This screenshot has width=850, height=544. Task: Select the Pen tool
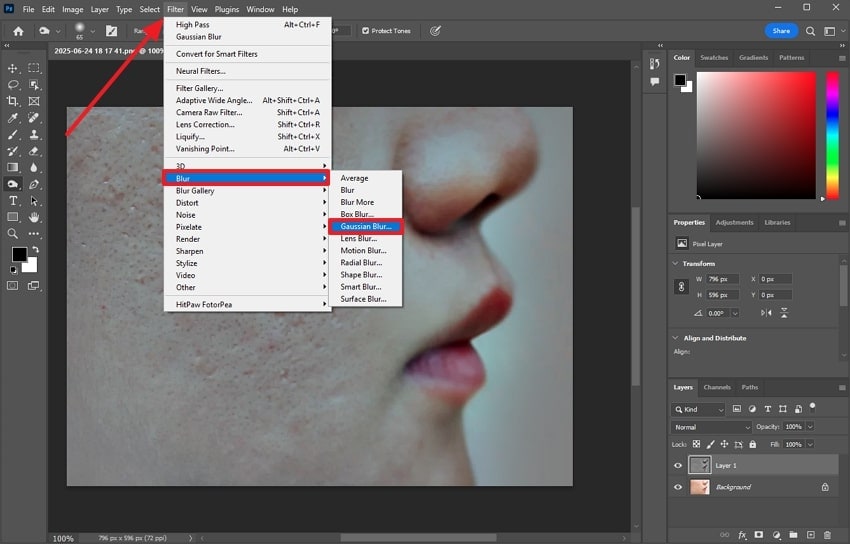[34, 184]
